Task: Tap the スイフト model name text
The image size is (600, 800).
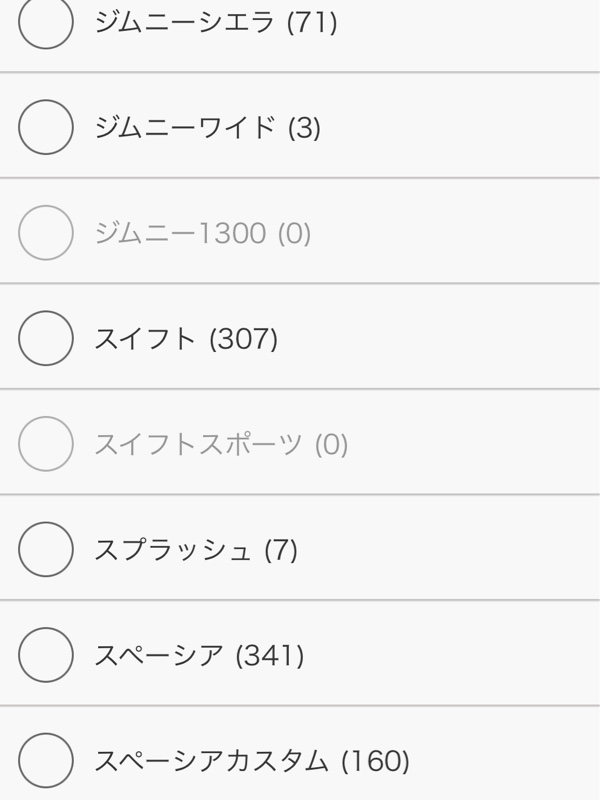Action: click(x=145, y=339)
